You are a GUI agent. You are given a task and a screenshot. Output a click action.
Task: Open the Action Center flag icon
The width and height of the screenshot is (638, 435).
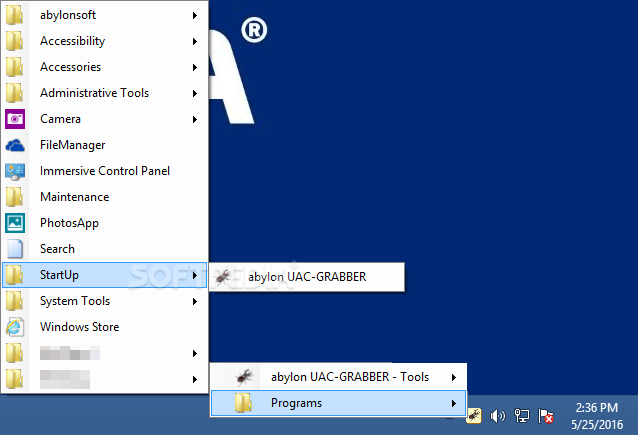[546, 416]
